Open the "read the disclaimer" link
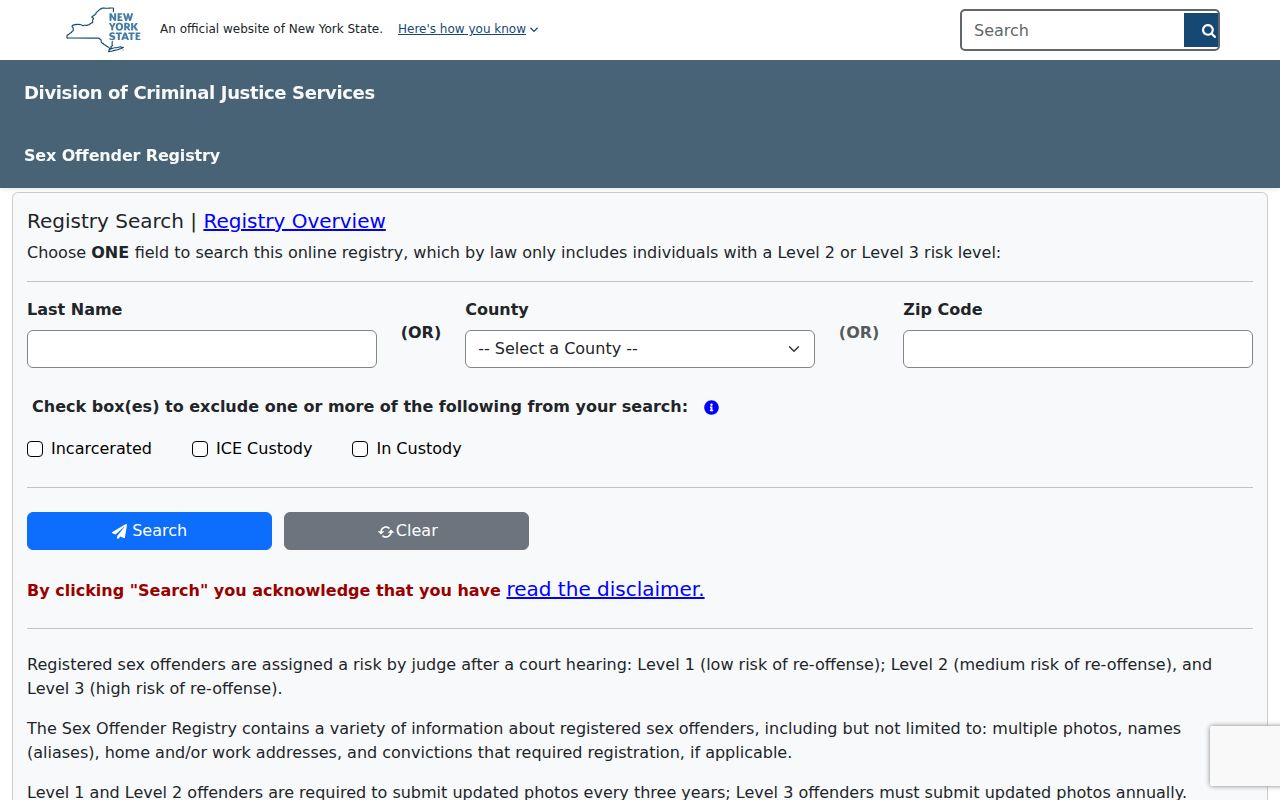This screenshot has height=800, width=1280. (x=605, y=589)
